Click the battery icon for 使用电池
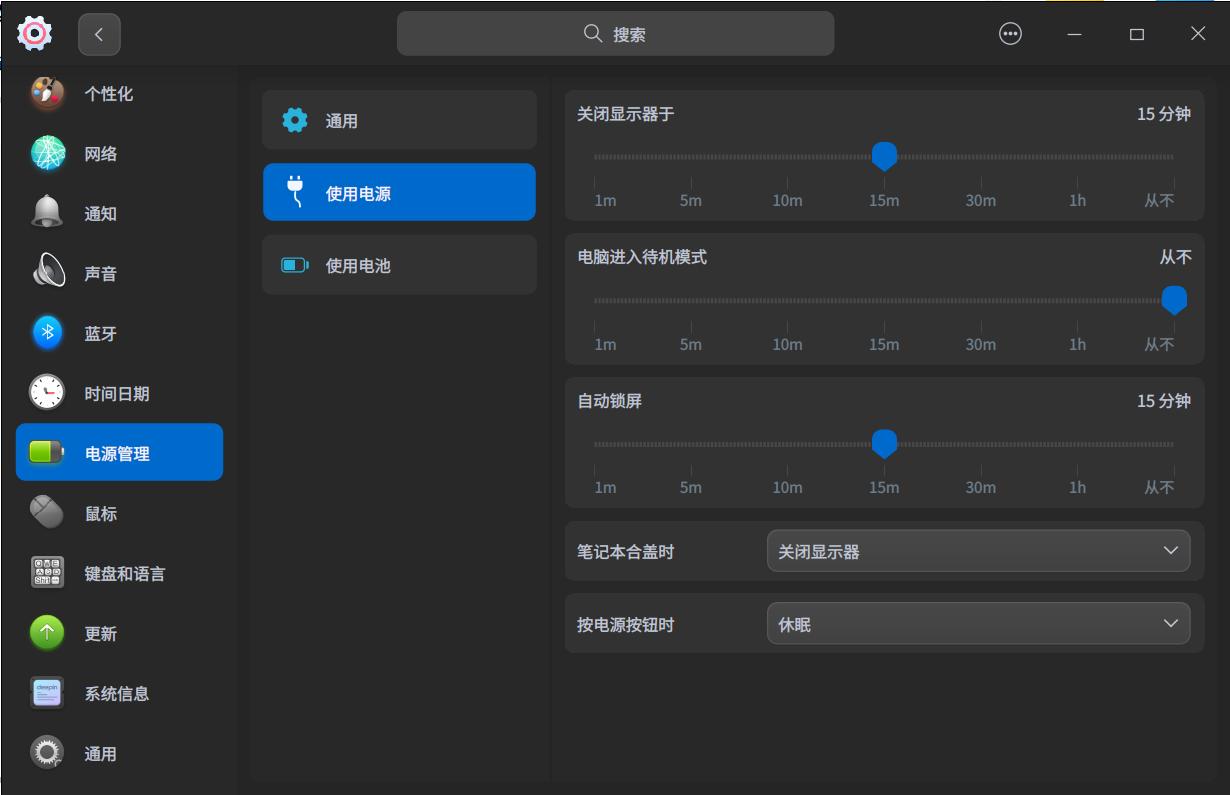 pos(295,265)
